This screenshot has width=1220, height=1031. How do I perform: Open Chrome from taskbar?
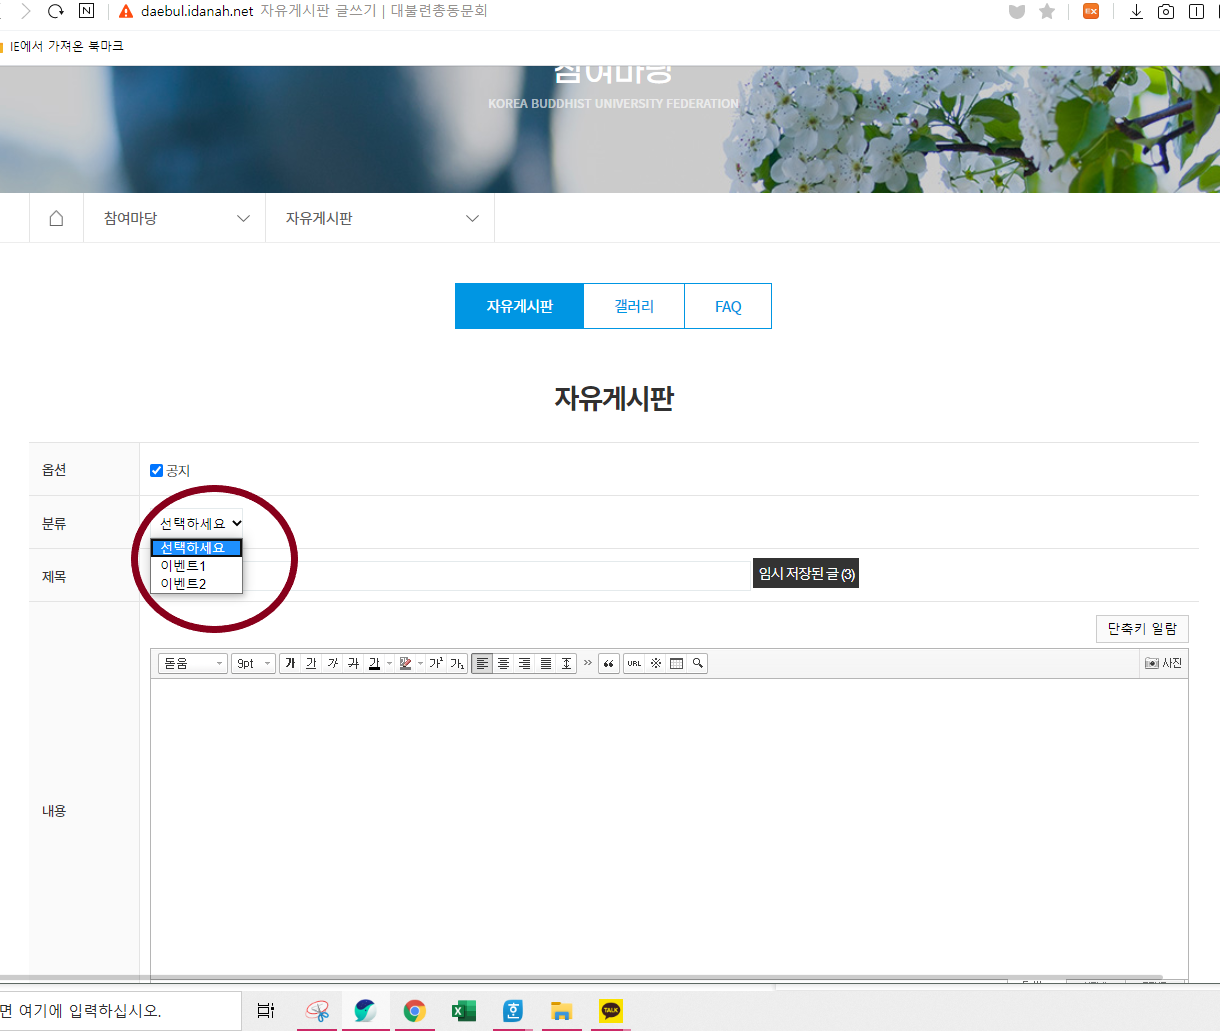(x=414, y=1011)
